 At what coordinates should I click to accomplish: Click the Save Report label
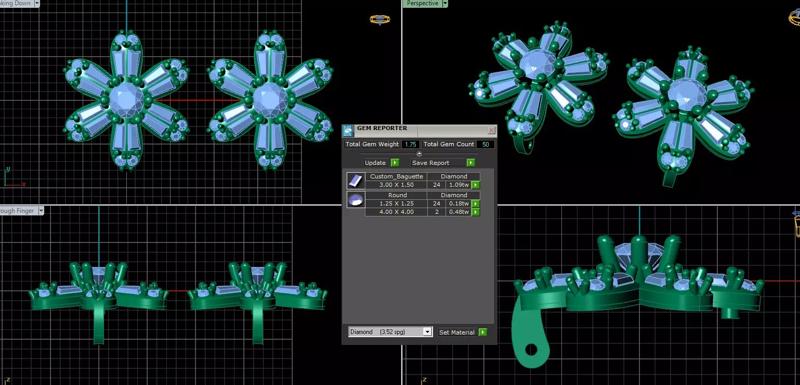click(431, 163)
